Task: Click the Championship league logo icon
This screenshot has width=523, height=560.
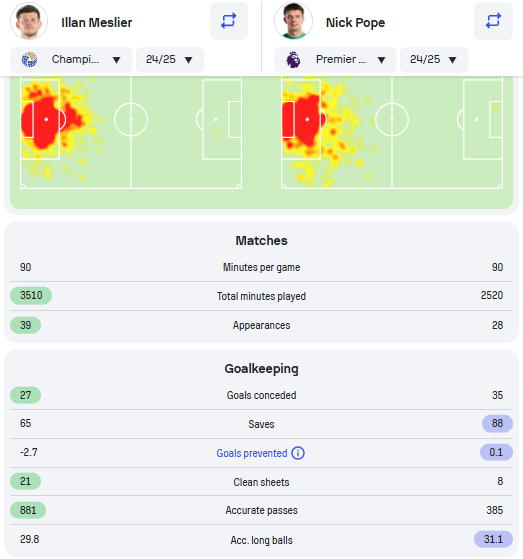Action: click(x=29, y=60)
